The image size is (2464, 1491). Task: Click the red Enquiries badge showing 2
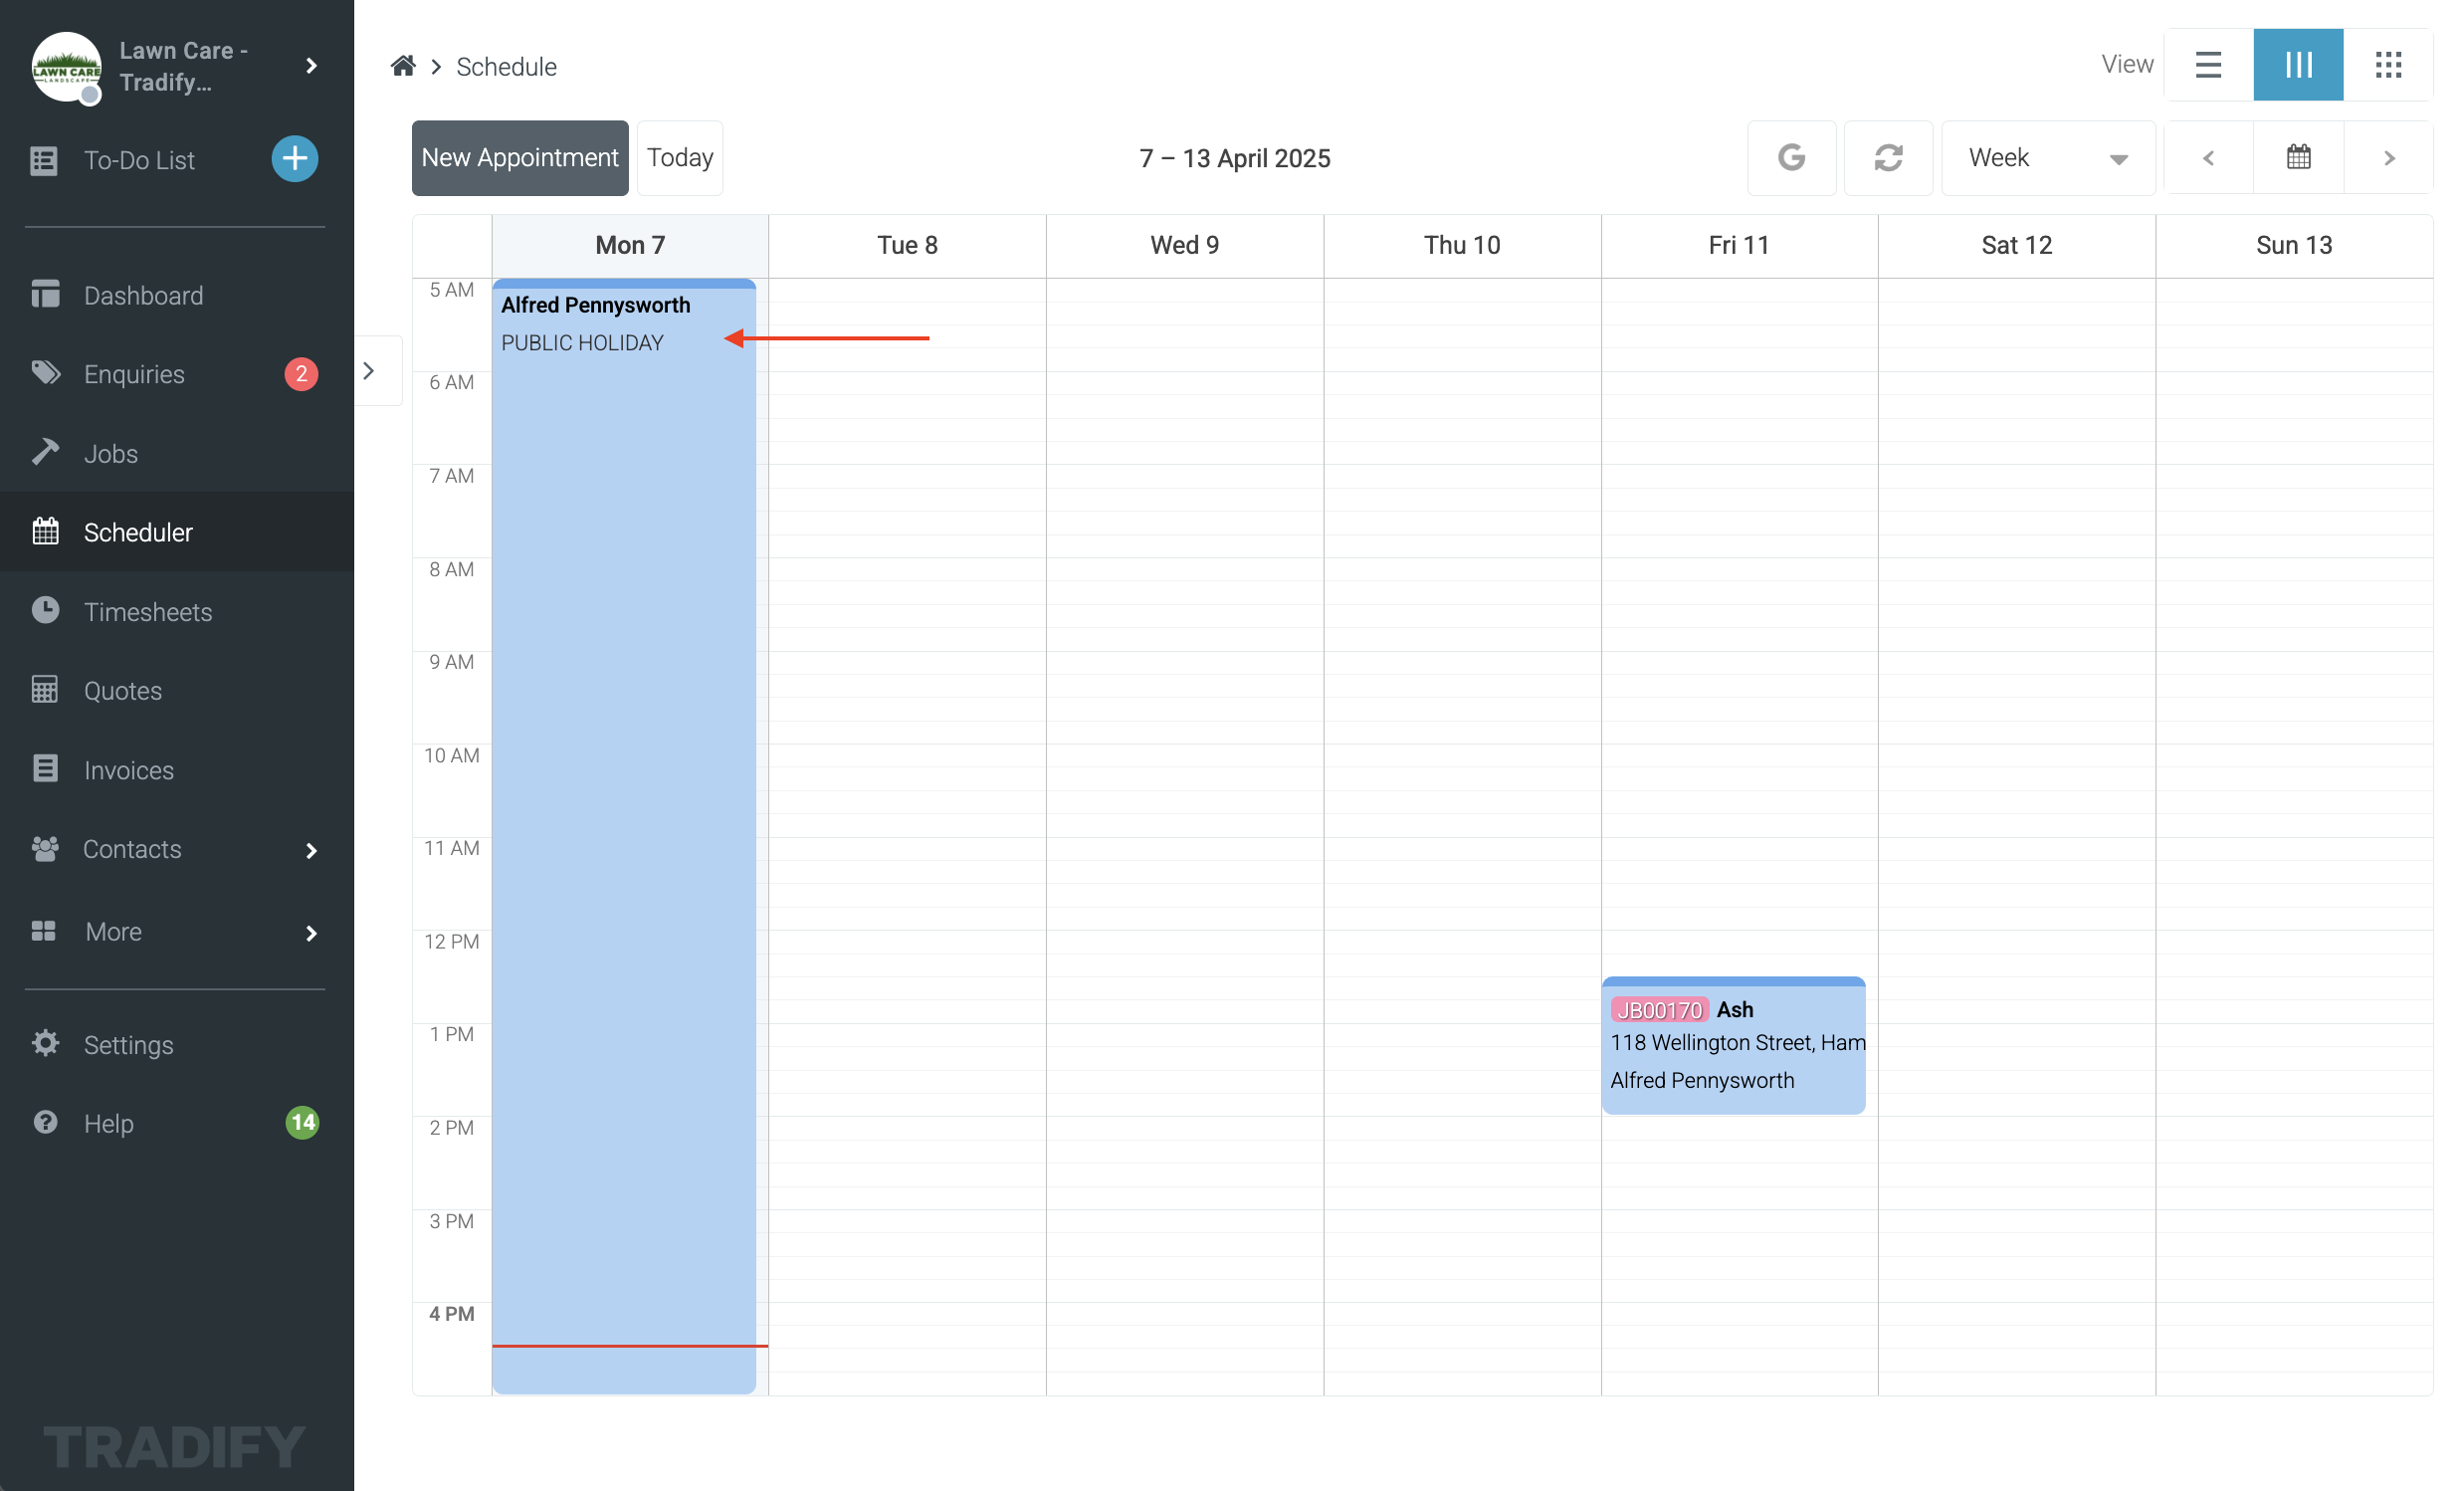pyautogui.click(x=301, y=374)
